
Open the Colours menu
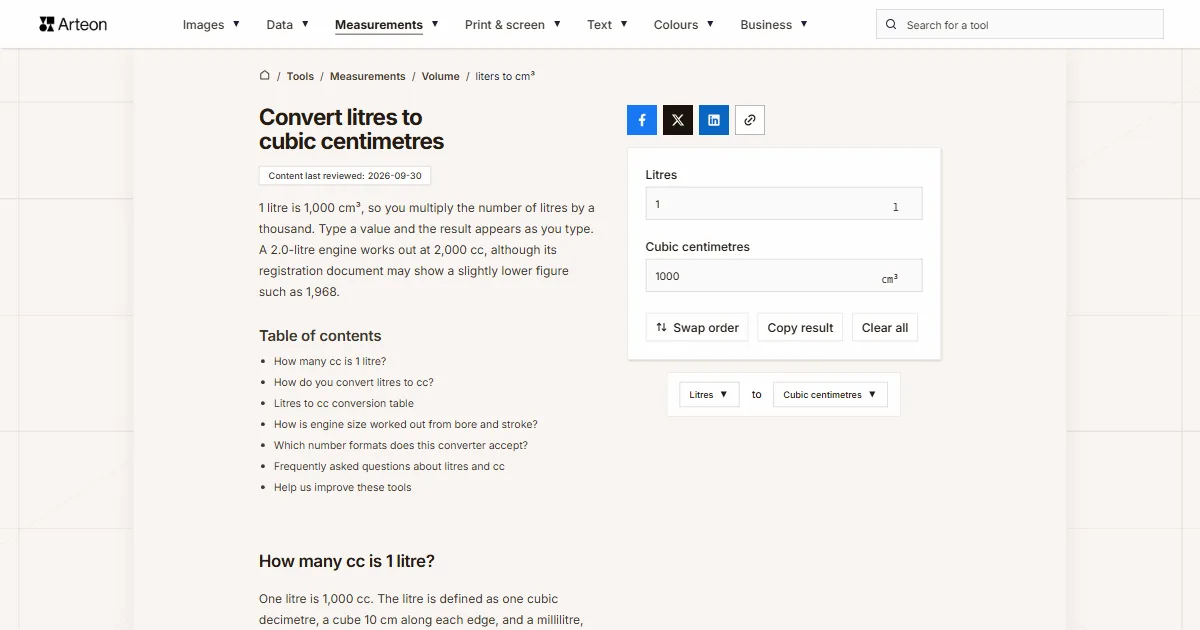(x=684, y=25)
